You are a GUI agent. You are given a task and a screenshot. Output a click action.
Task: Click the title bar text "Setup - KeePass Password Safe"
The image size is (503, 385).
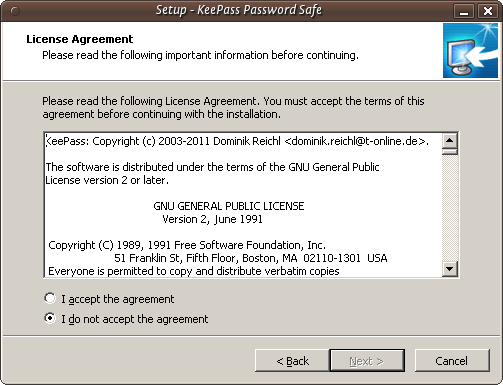coord(239,10)
